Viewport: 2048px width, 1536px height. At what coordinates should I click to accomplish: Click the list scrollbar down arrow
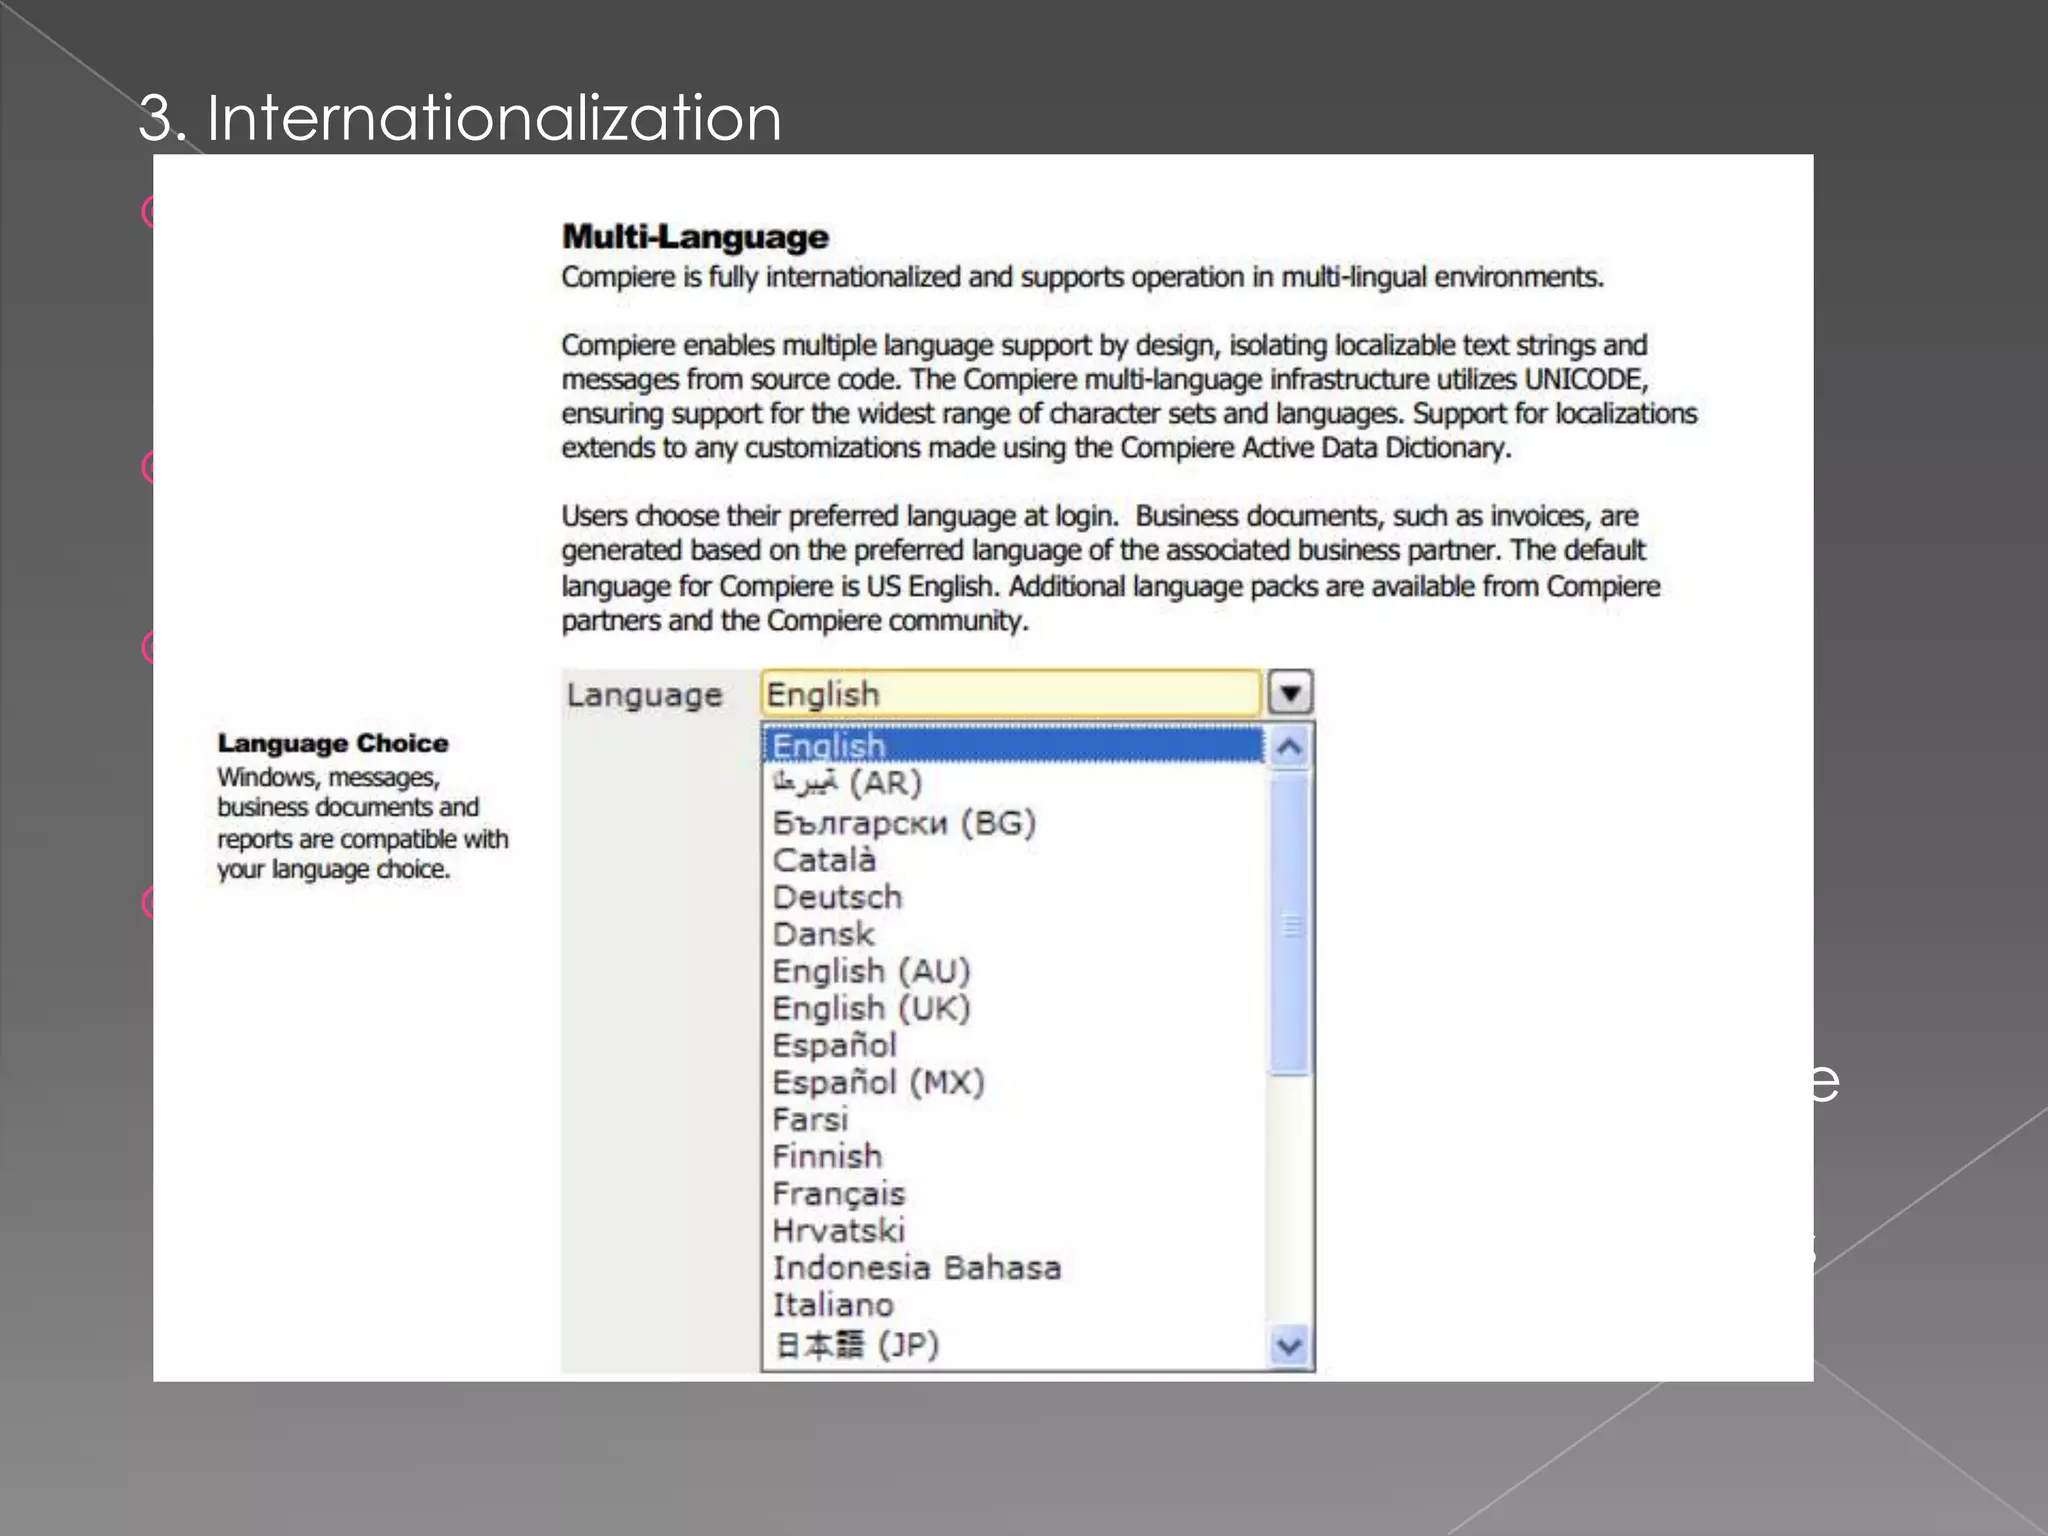pyautogui.click(x=1290, y=1346)
